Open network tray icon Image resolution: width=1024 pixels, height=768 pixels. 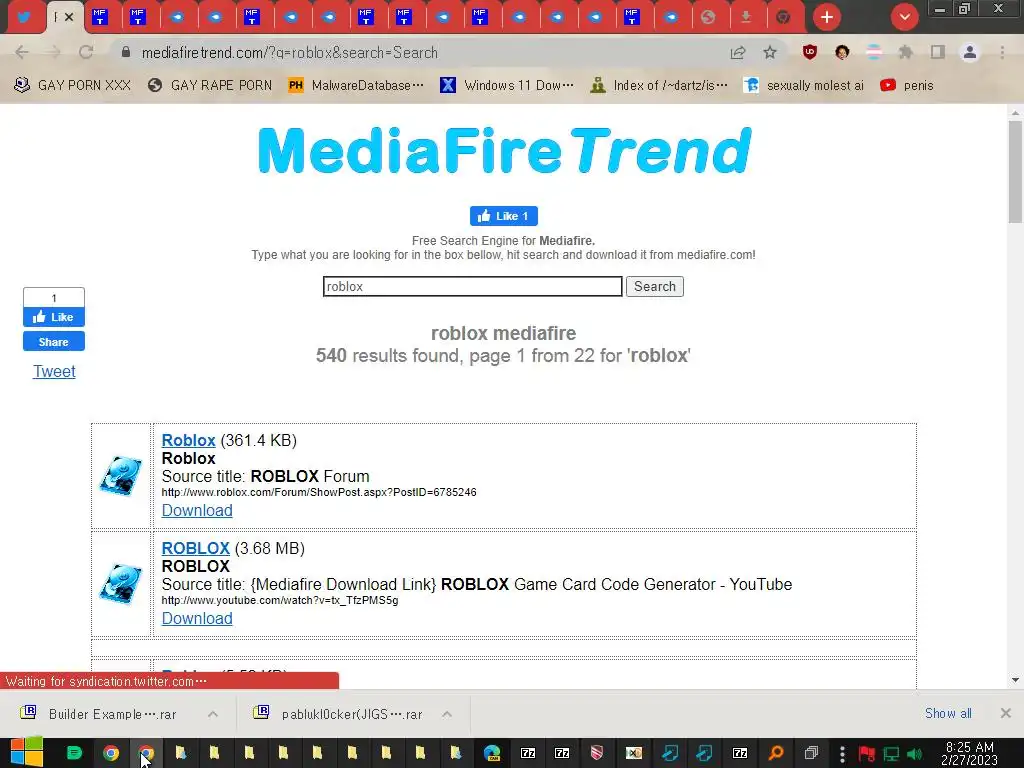(891, 754)
